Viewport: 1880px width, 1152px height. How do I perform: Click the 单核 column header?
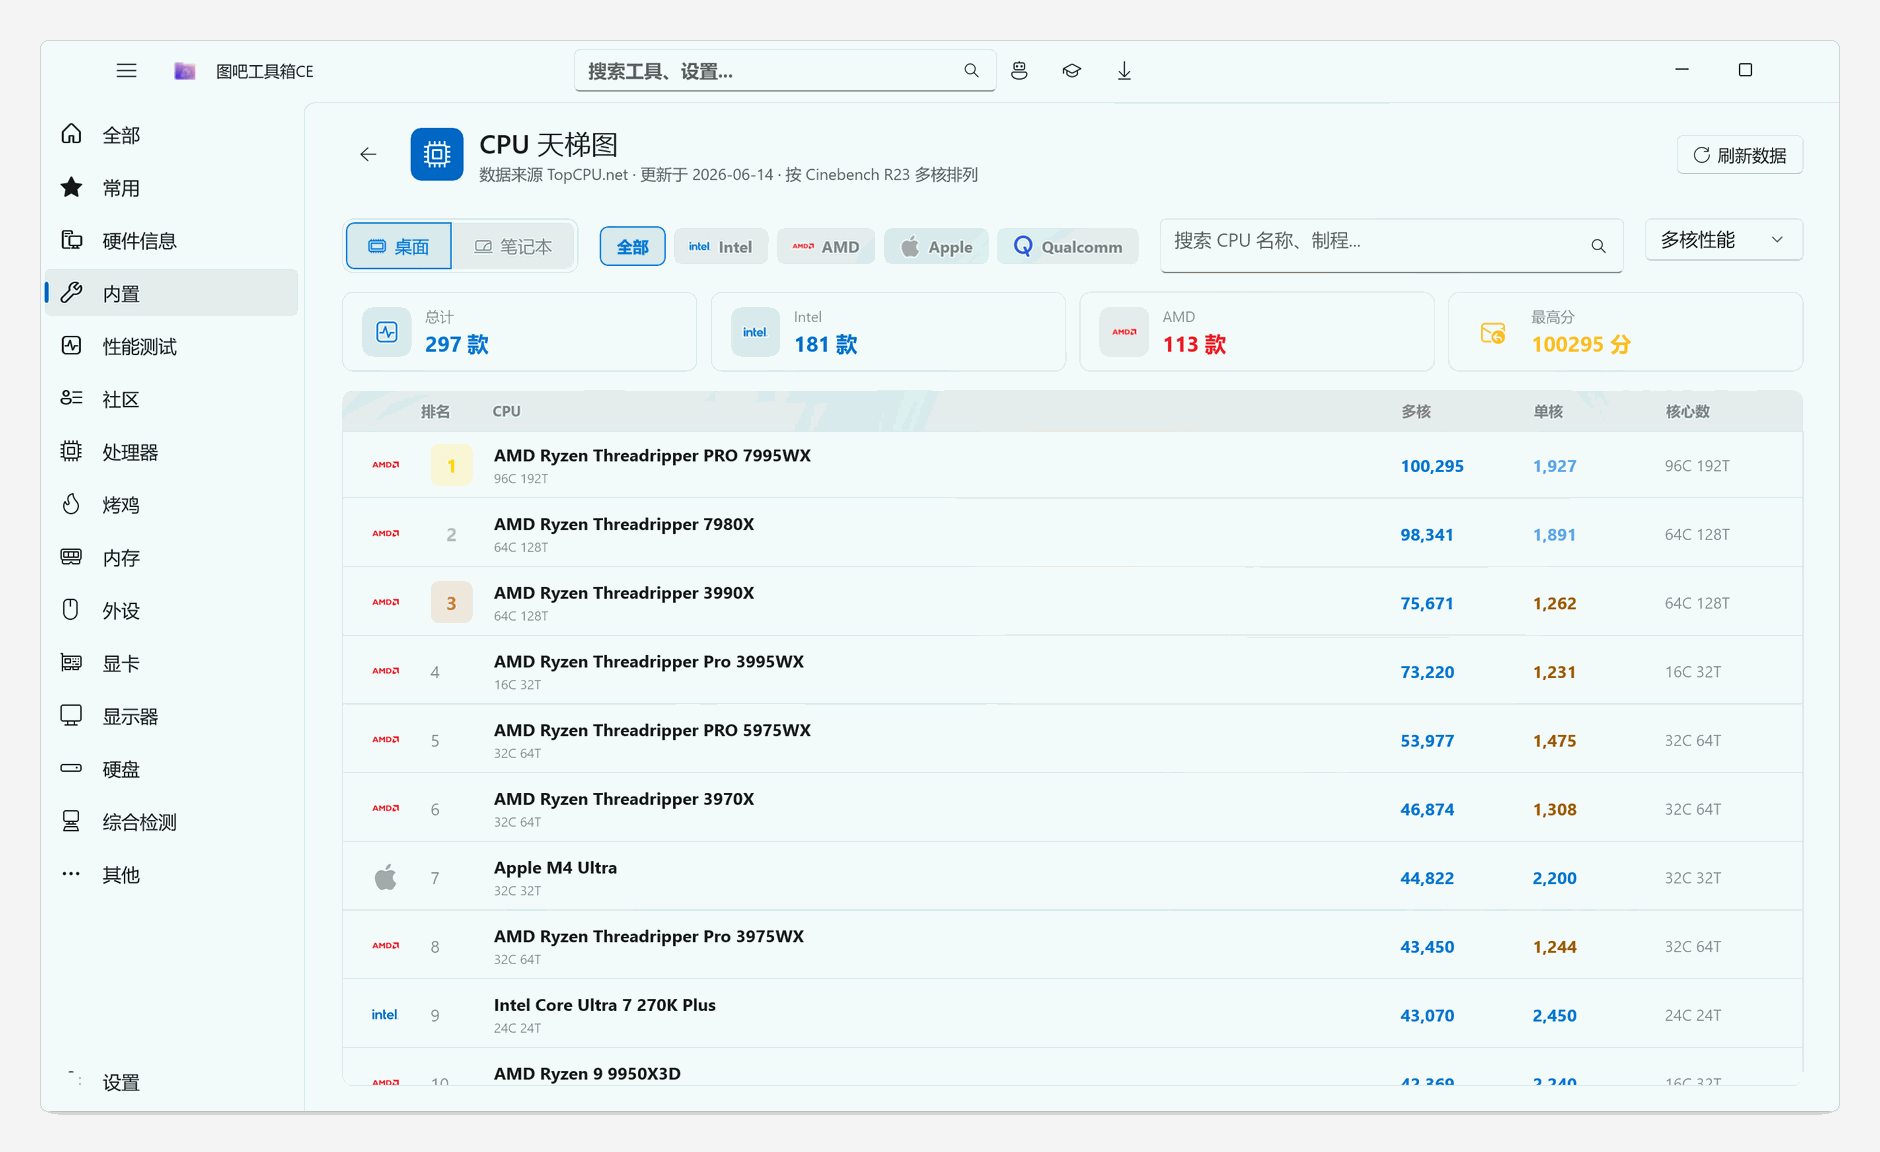1548,411
